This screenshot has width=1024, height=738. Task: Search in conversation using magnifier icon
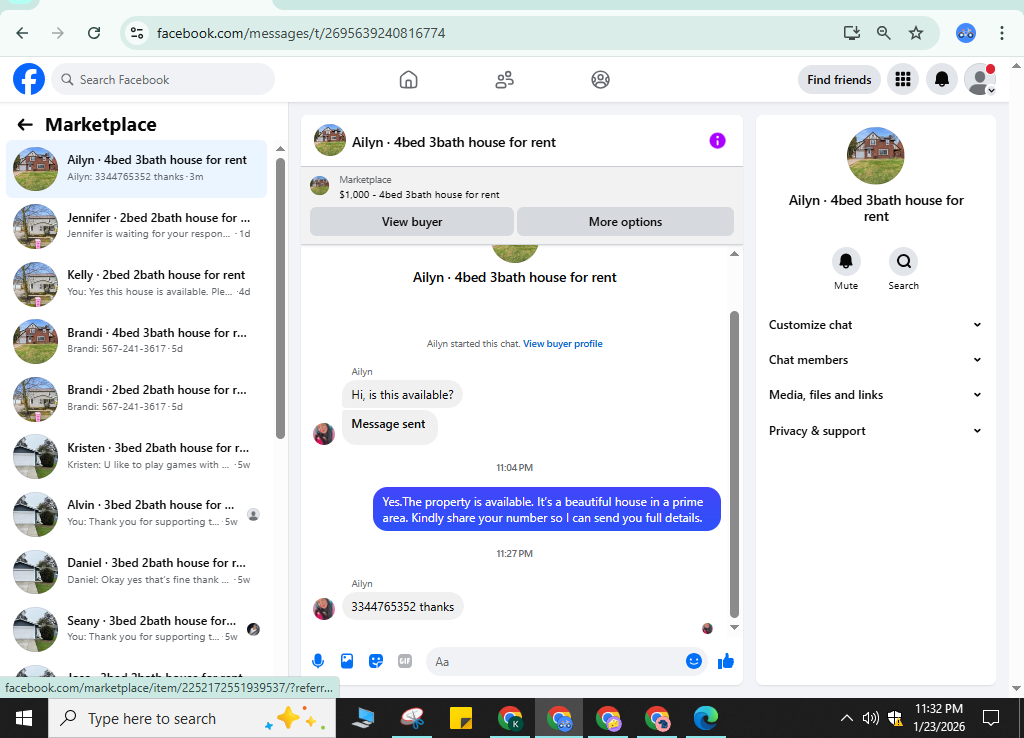click(903, 261)
